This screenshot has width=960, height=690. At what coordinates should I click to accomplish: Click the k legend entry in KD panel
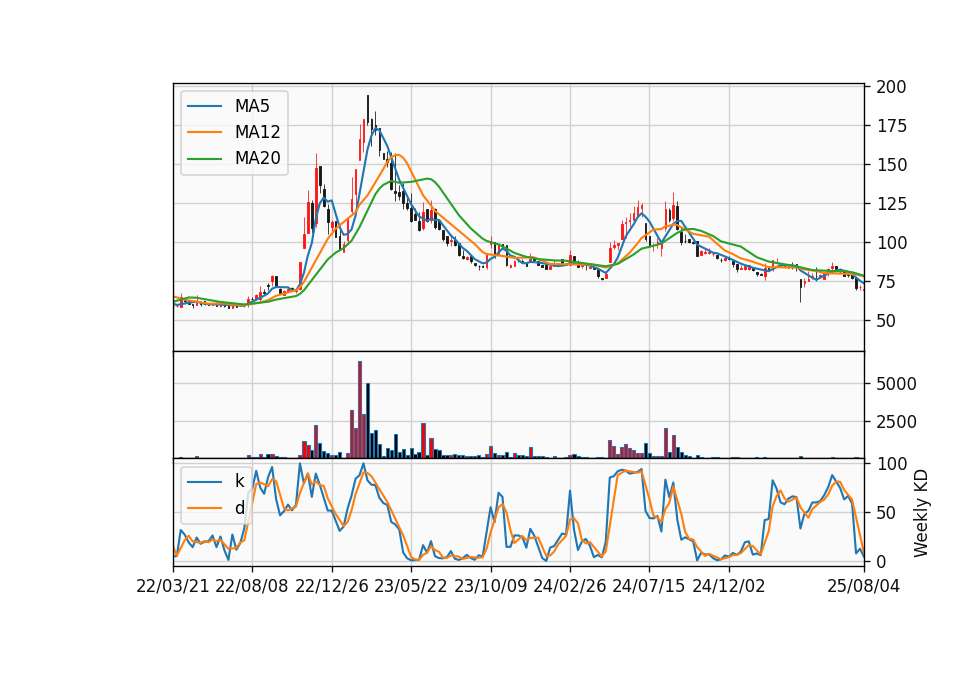coord(239,481)
